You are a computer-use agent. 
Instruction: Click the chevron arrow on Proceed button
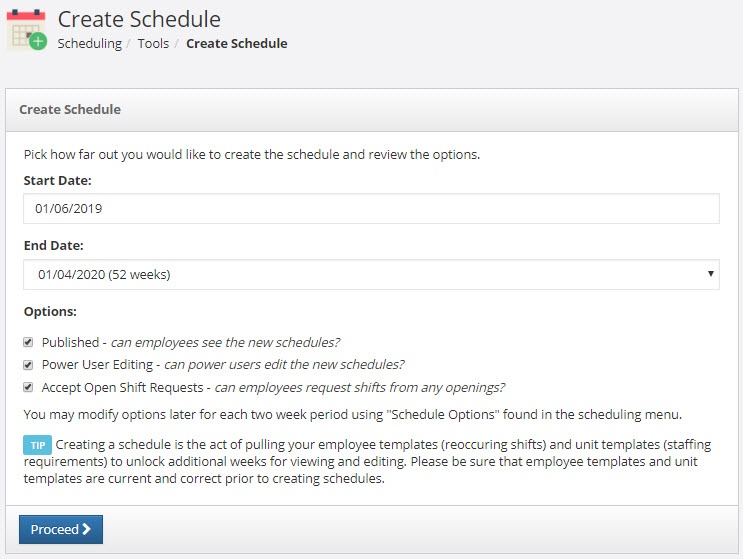(86, 529)
